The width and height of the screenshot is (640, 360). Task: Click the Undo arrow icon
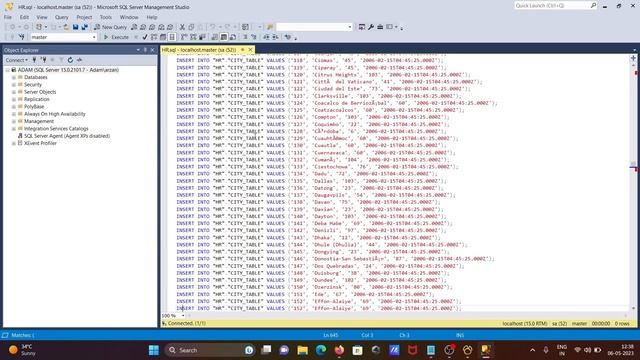[212, 27]
